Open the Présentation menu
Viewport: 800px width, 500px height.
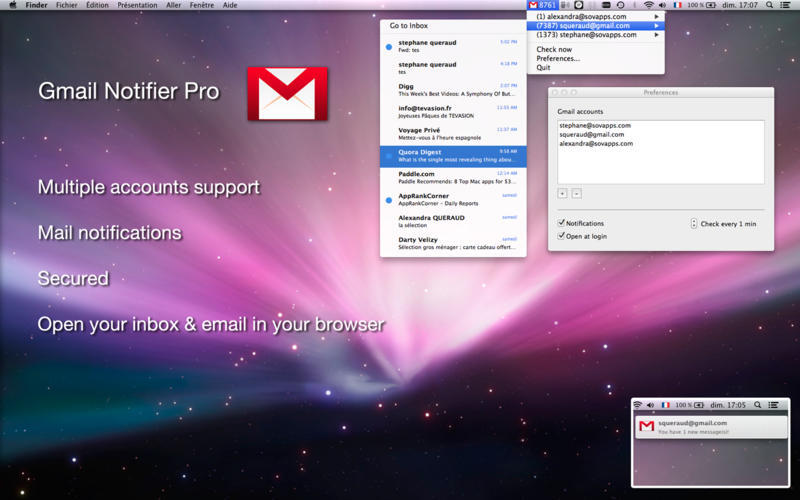[137, 5]
